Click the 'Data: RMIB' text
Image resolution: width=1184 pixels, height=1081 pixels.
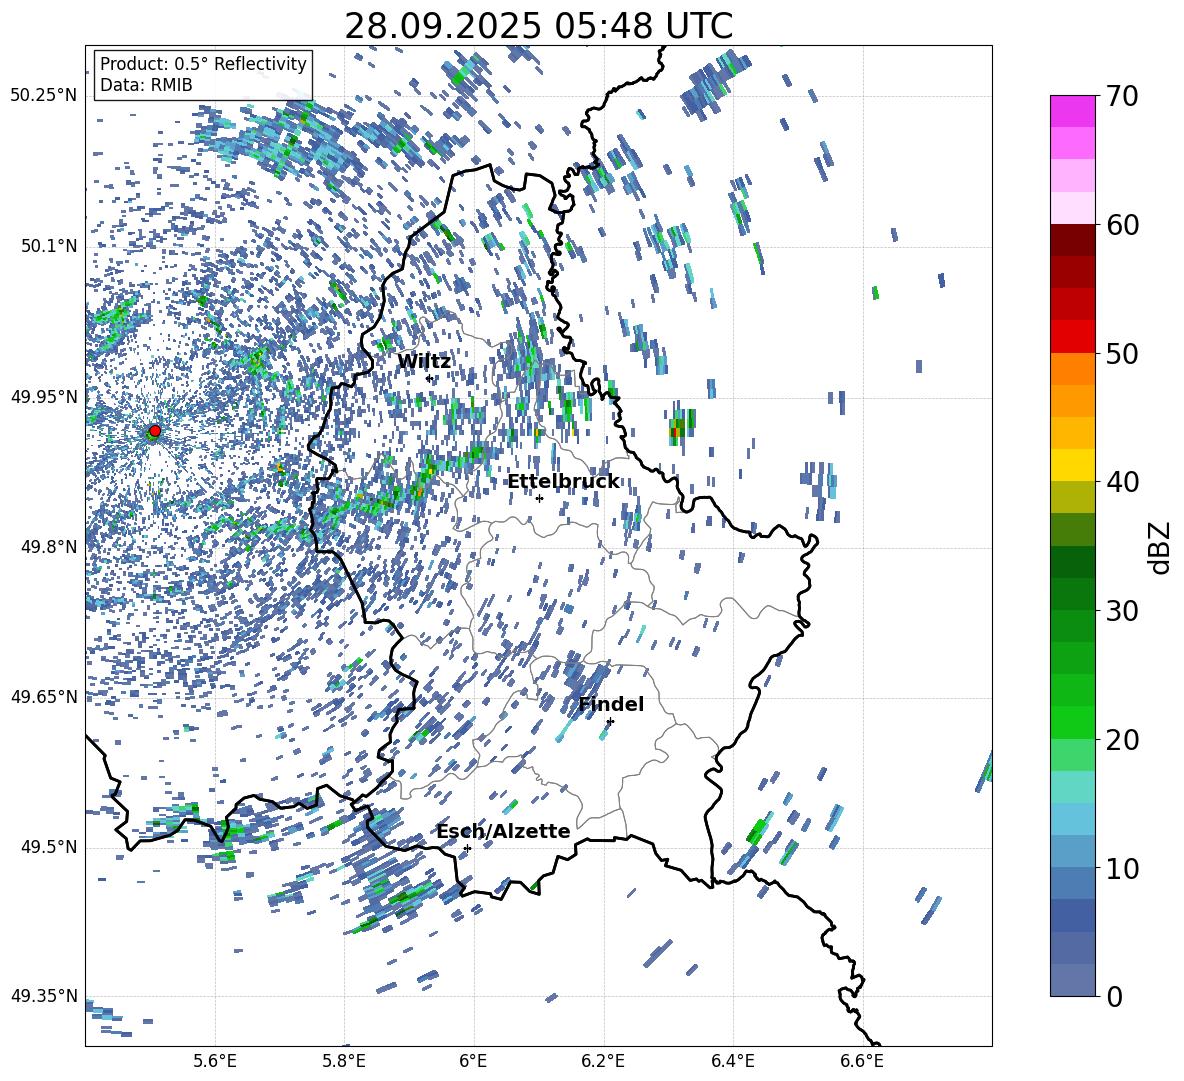pyautogui.click(x=146, y=85)
